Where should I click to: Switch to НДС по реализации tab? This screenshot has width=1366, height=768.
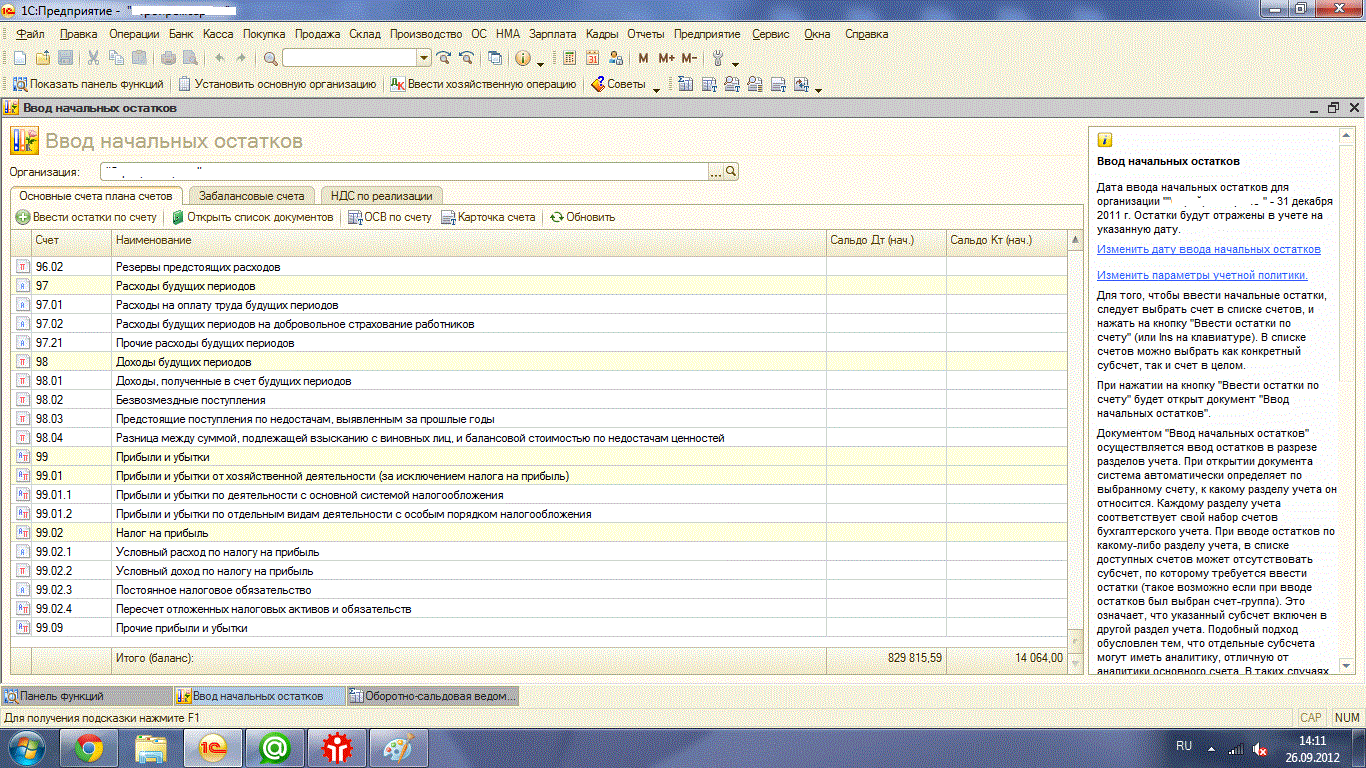[x=381, y=196]
